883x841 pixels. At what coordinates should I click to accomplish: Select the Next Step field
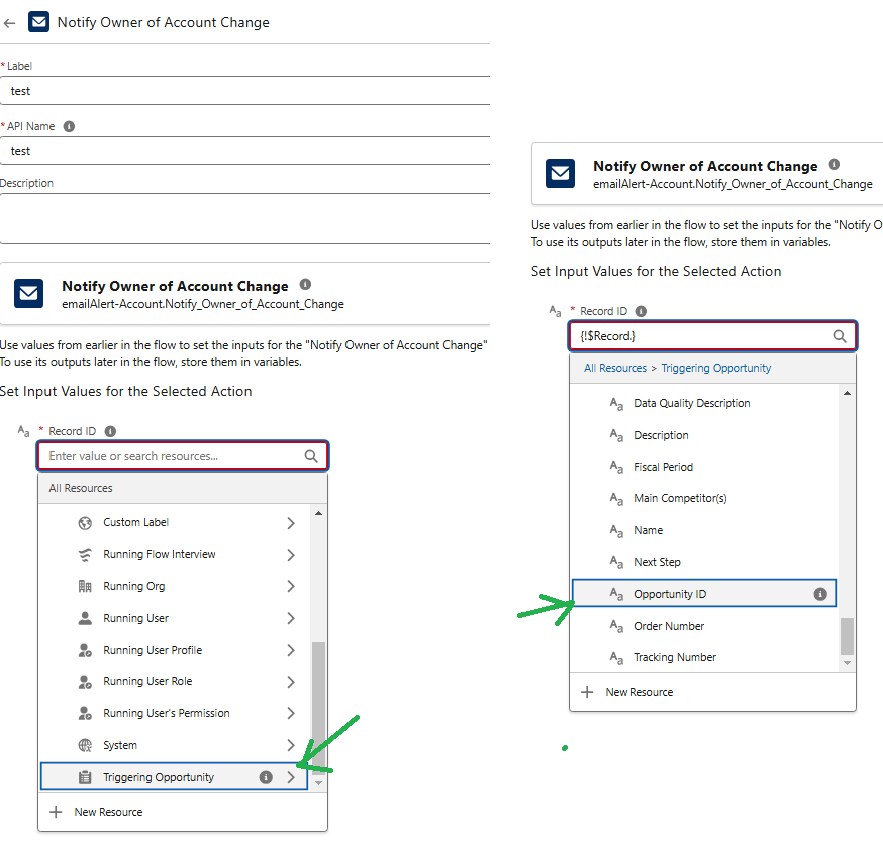tap(704, 562)
